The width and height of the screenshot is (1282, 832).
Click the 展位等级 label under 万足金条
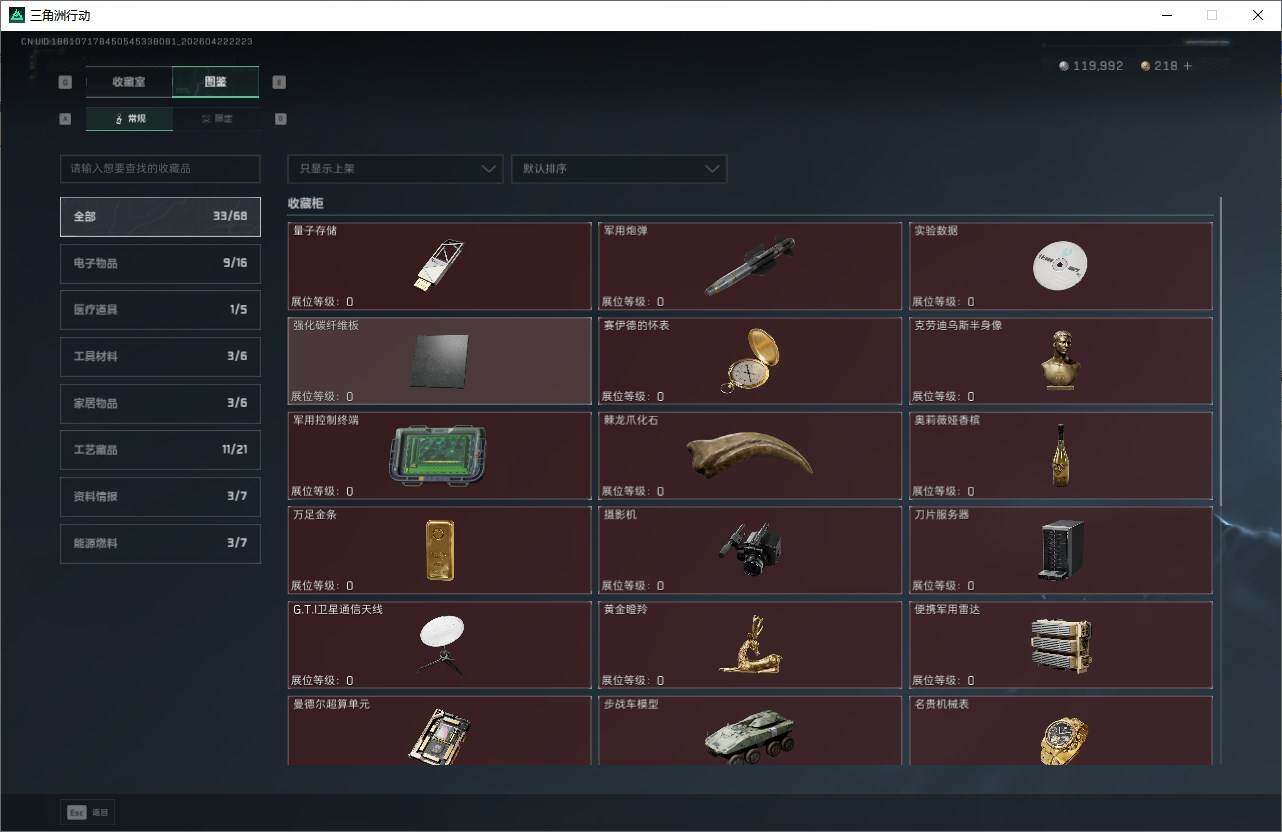(x=322, y=586)
